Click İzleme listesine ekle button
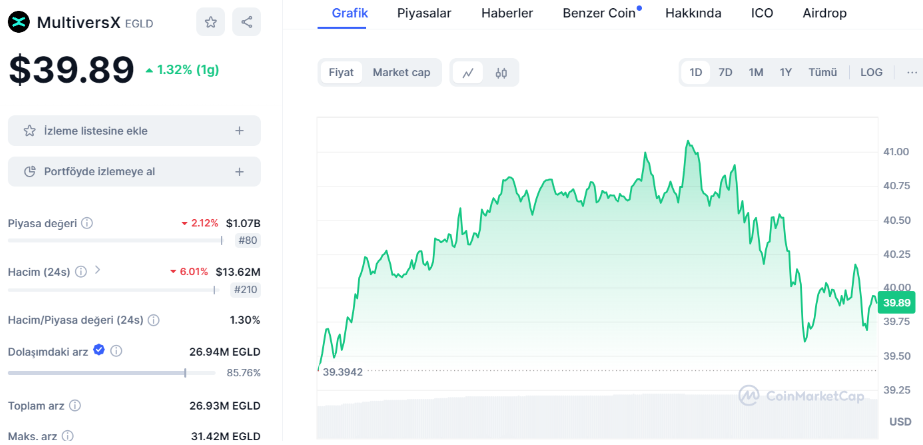Image resolution: width=923 pixels, height=445 pixels. tap(134, 131)
